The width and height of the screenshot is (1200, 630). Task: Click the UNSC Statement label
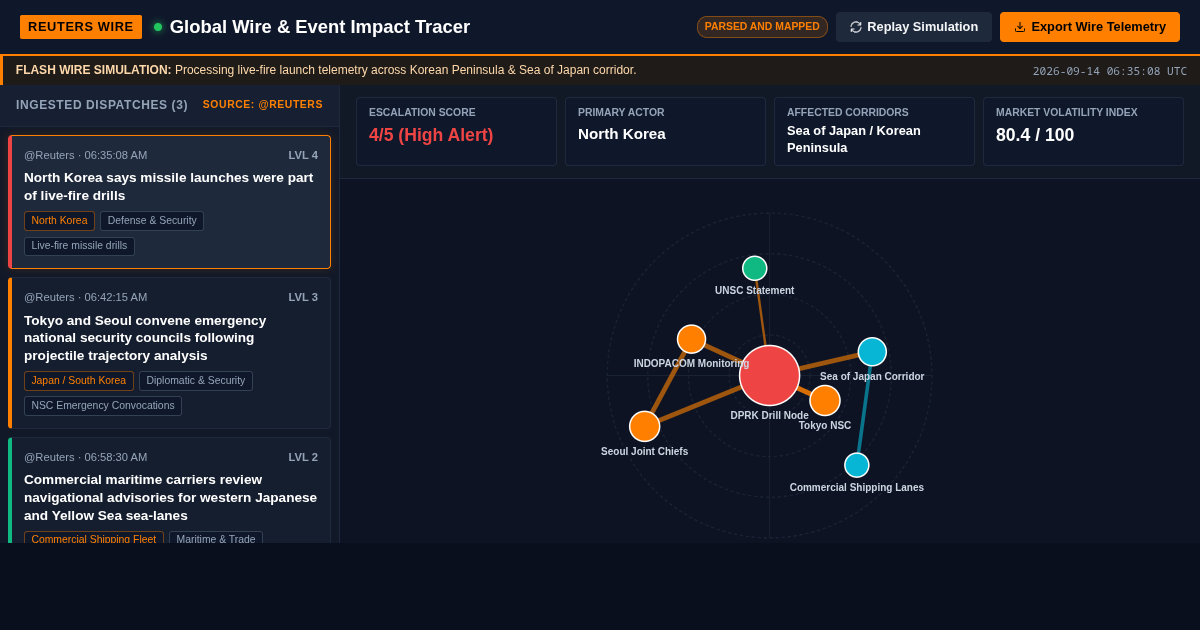coord(755,291)
